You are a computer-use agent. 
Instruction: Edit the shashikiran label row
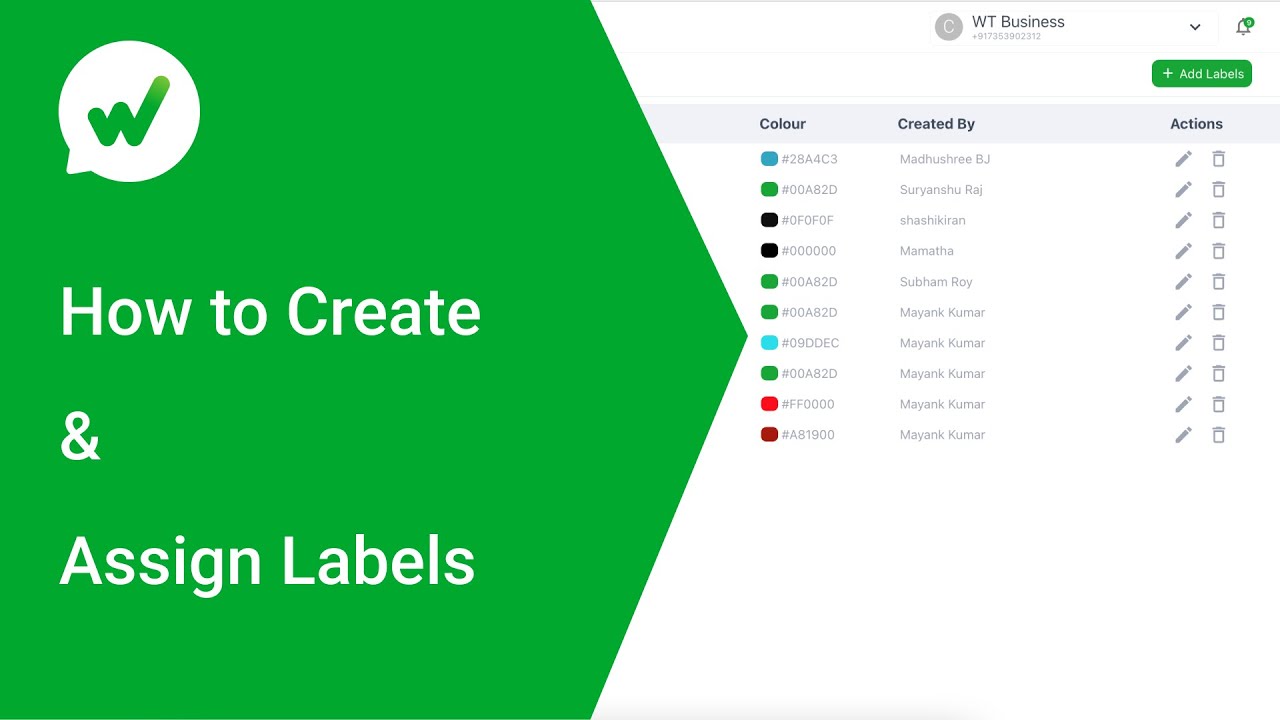(1183, 220)
